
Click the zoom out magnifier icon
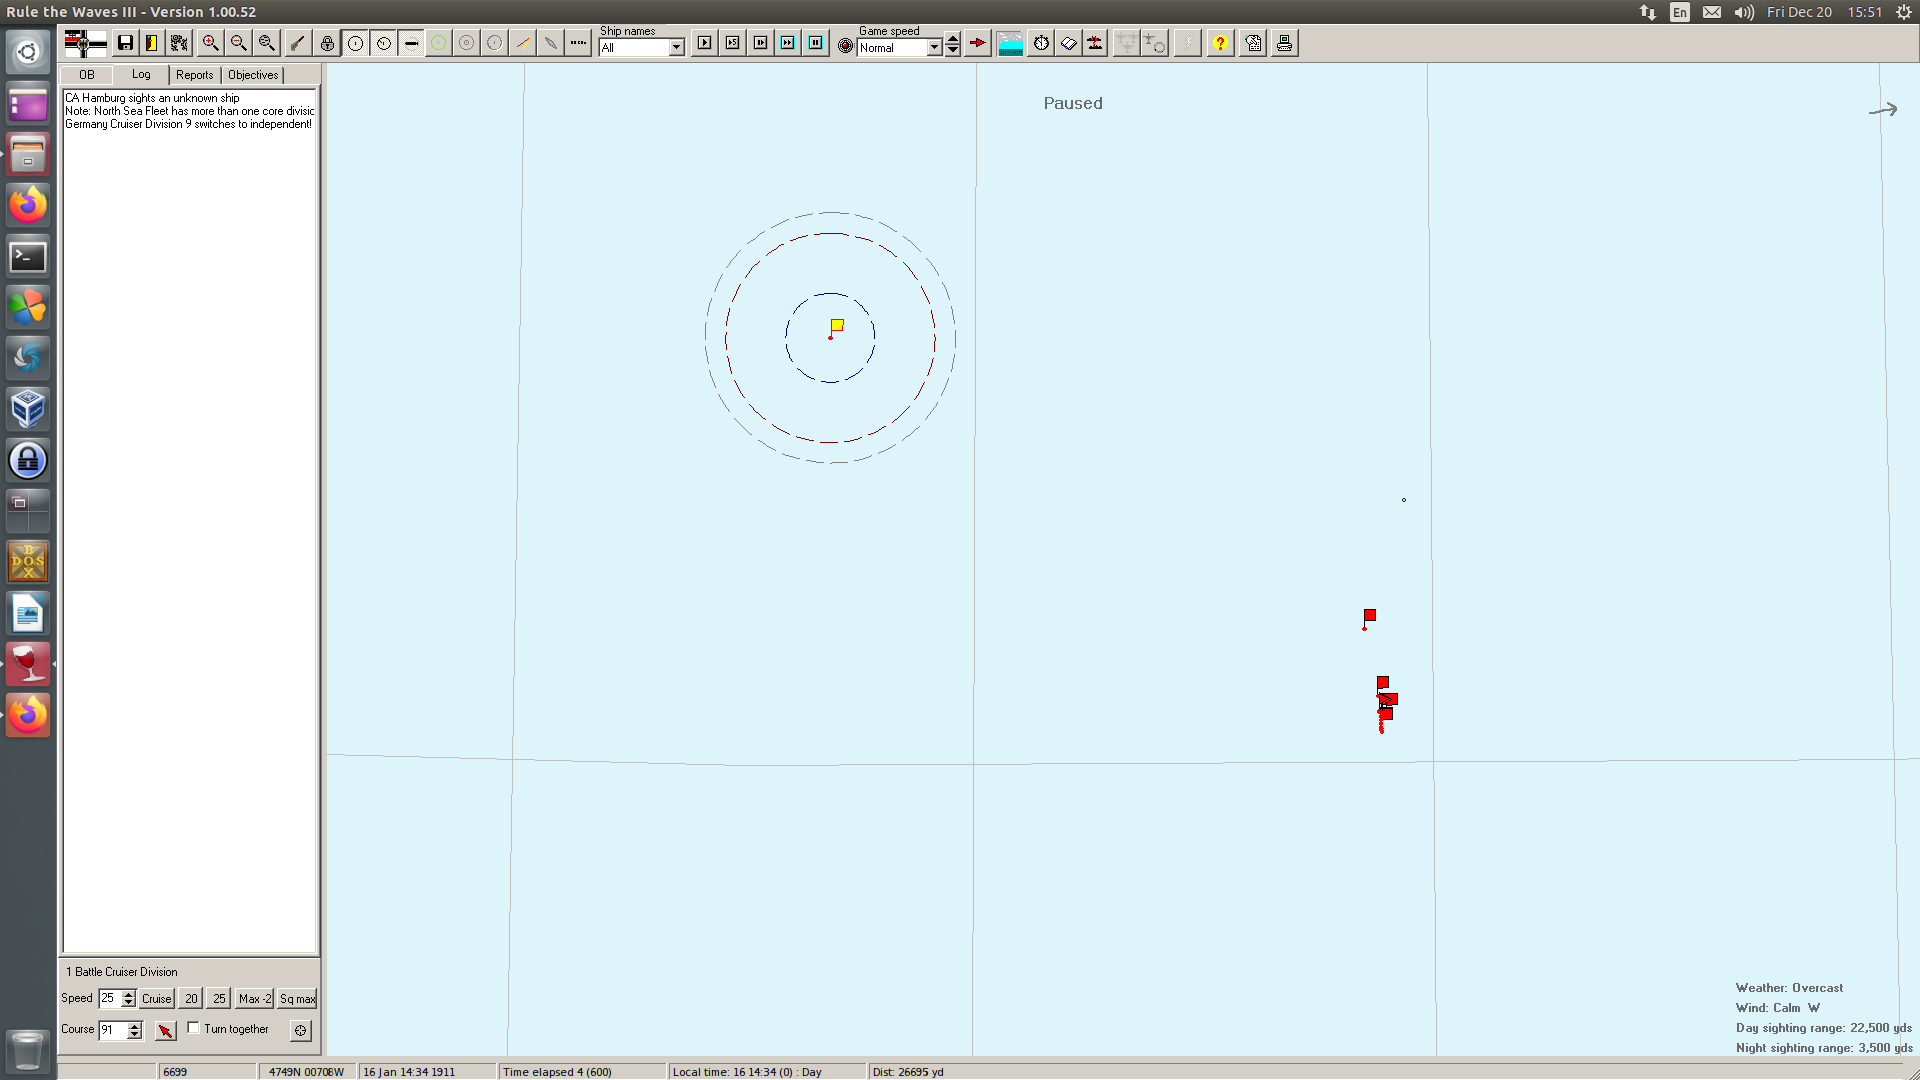pos(238,43)
